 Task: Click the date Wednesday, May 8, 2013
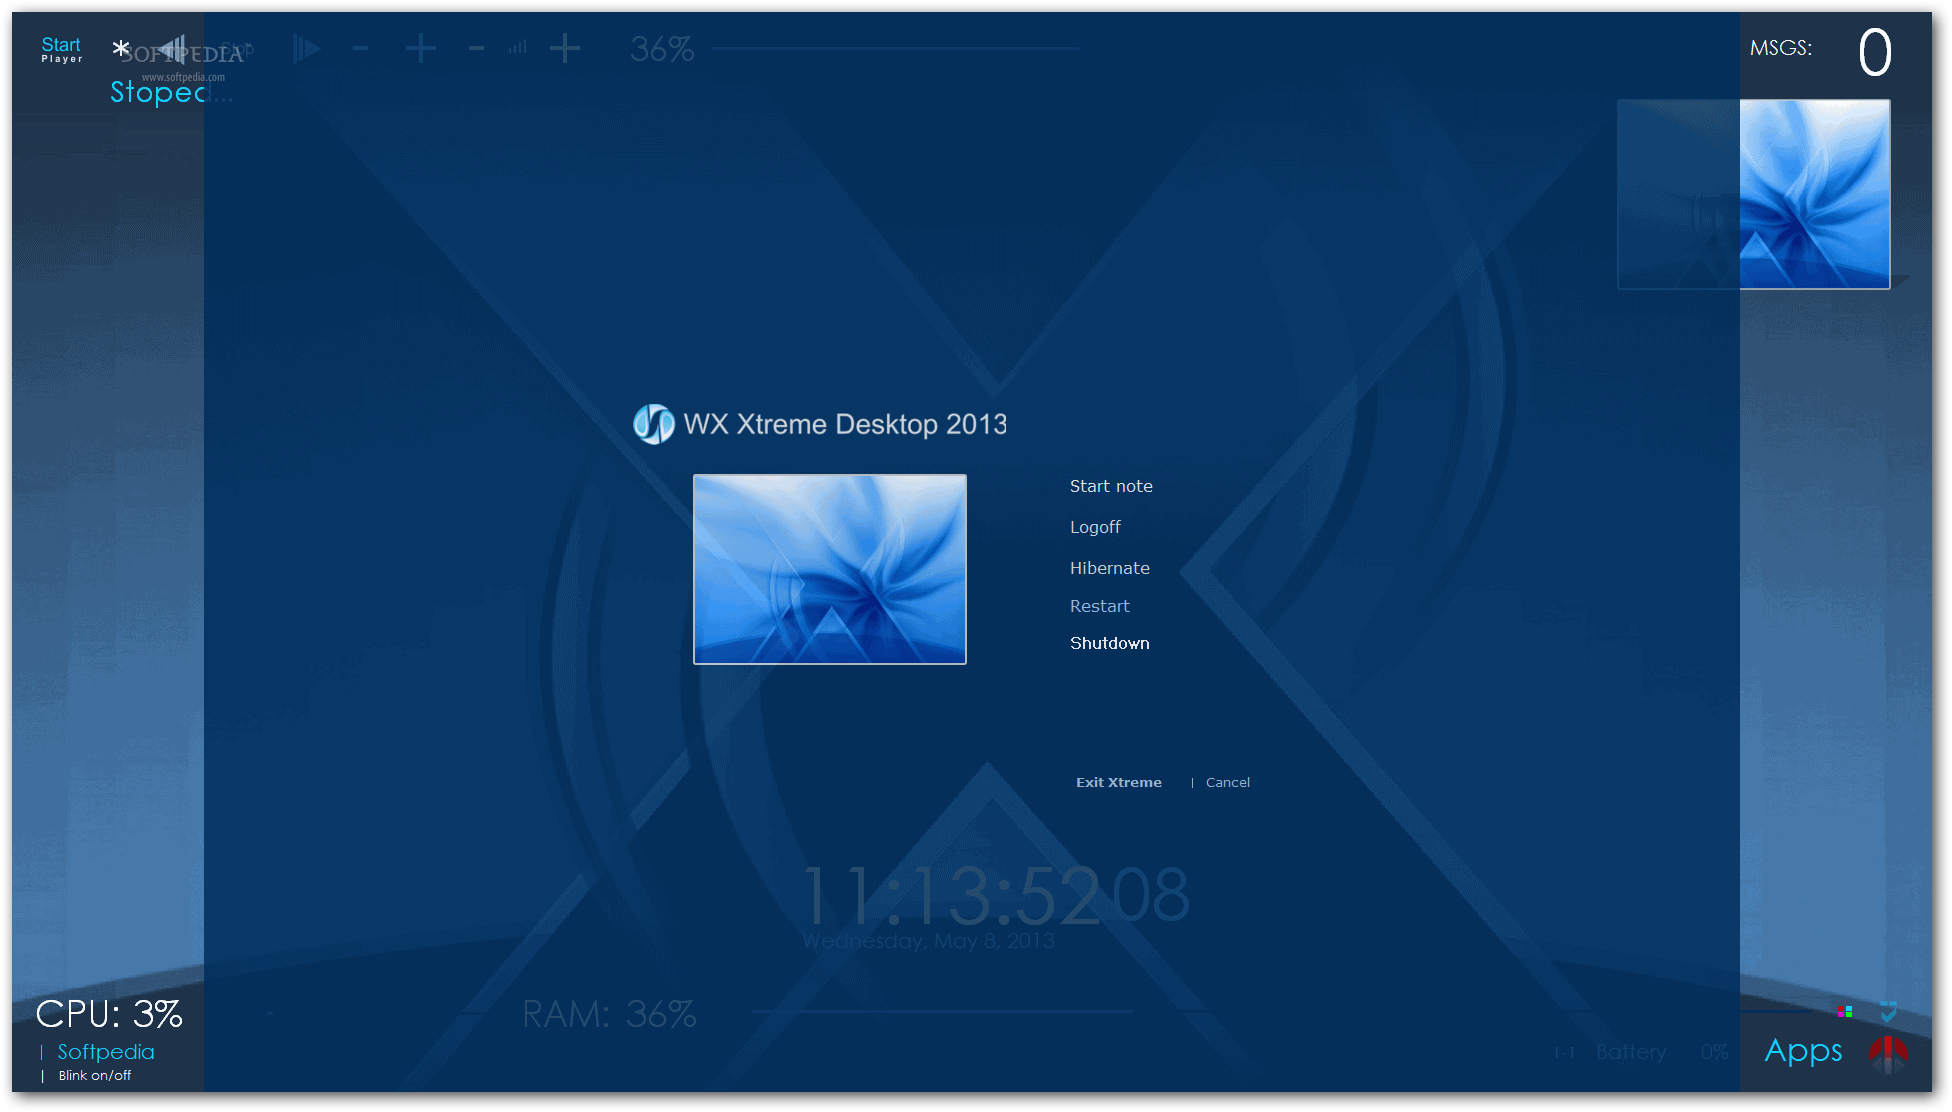tap(928, 941)
